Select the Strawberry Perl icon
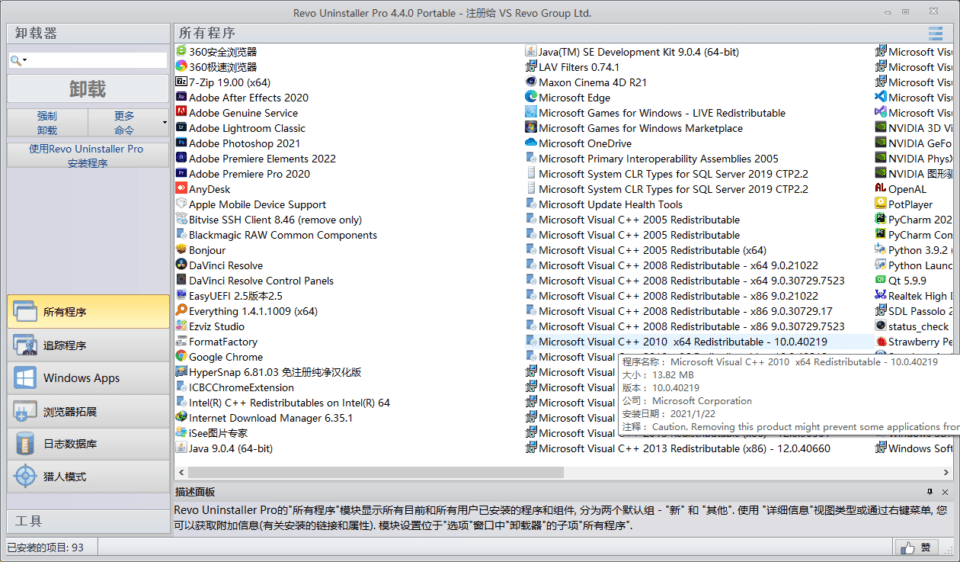The image size is (960, 562). coord(880,342)
